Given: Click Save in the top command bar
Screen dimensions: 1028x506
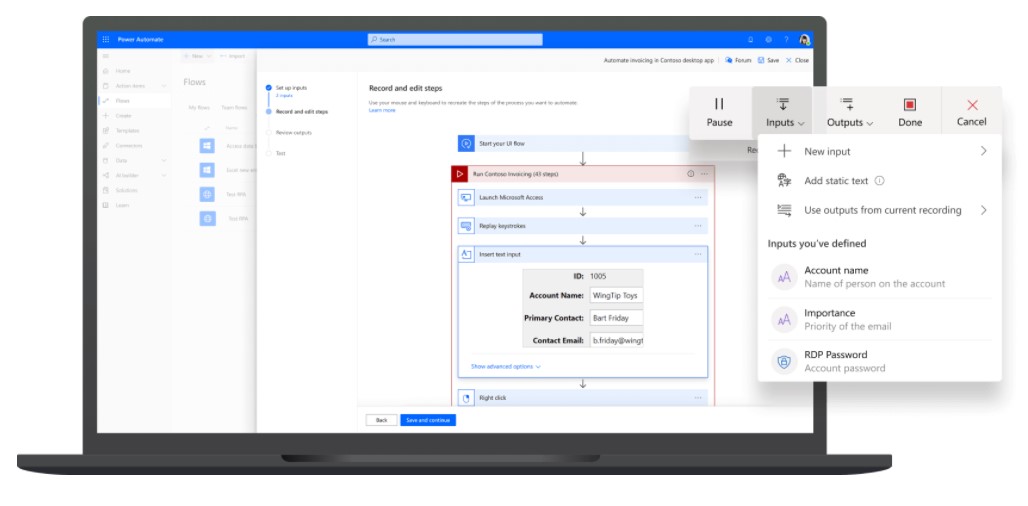Looking at the screenshot, I should tap(768, 60).
